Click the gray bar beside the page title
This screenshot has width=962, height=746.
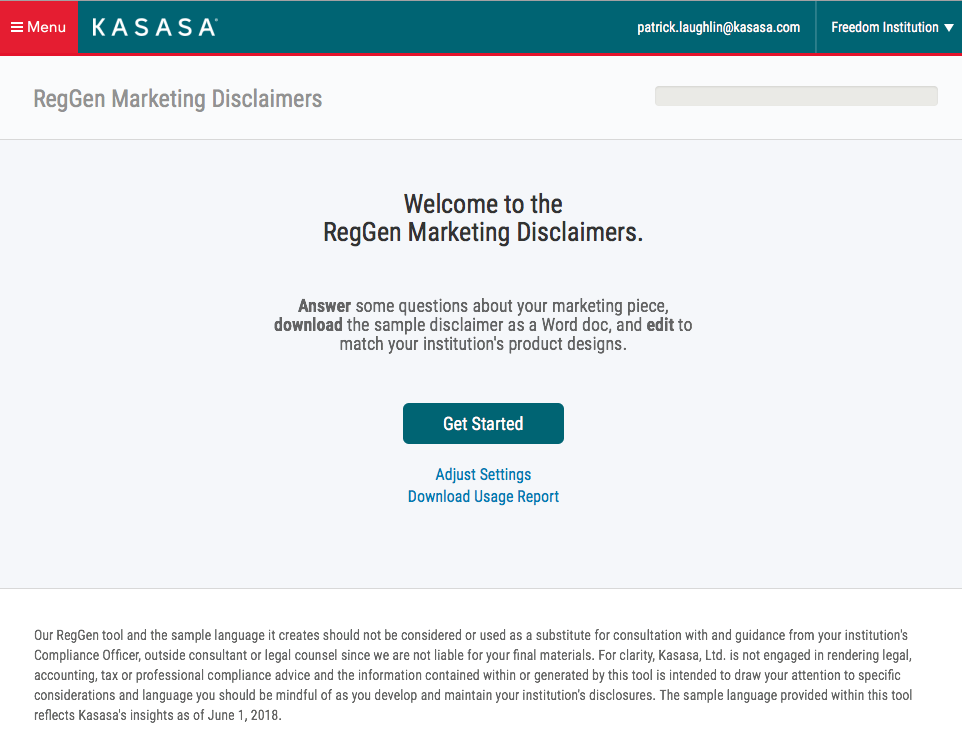(796, 96)
